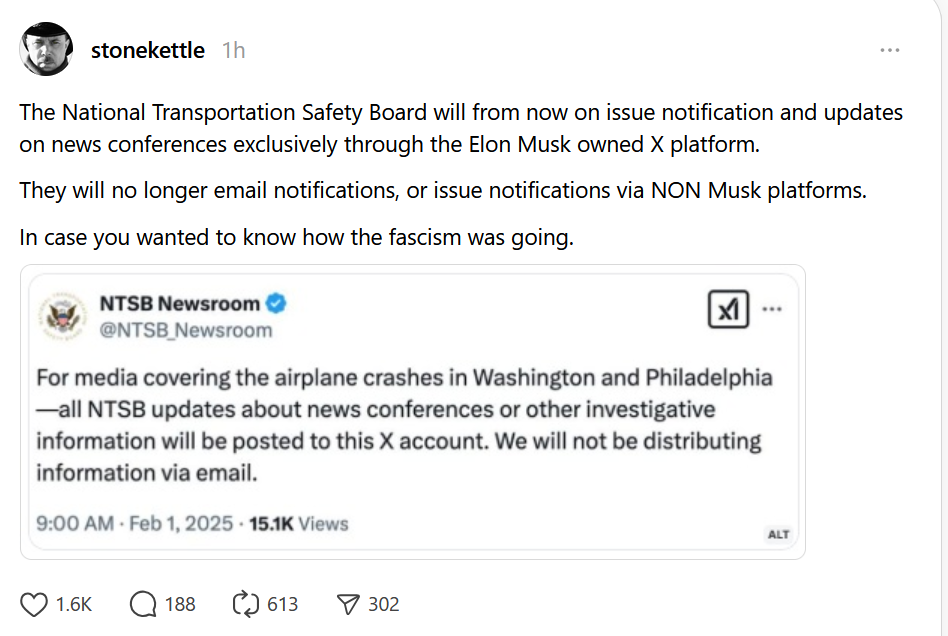The image size is (948, 636).
Task: Like the stonekettle post with the heart icon
Action: coord(34,604)
